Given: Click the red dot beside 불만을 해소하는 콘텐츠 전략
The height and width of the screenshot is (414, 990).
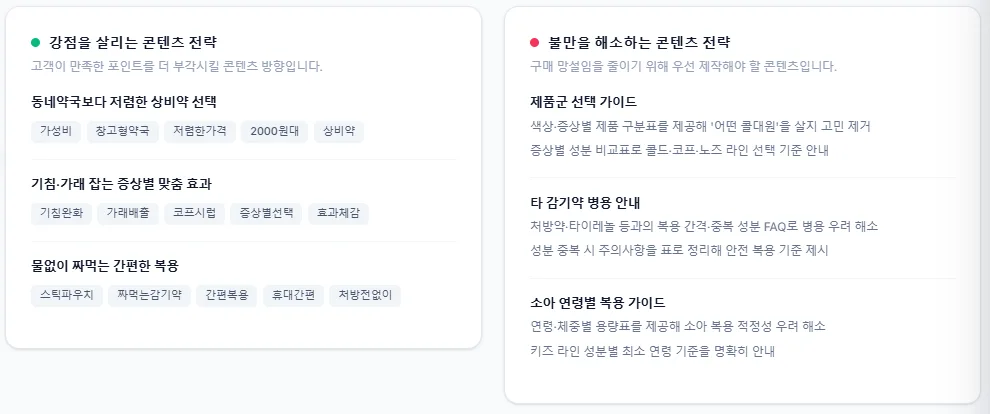Looking at the screenshot, I should [535, 43].
